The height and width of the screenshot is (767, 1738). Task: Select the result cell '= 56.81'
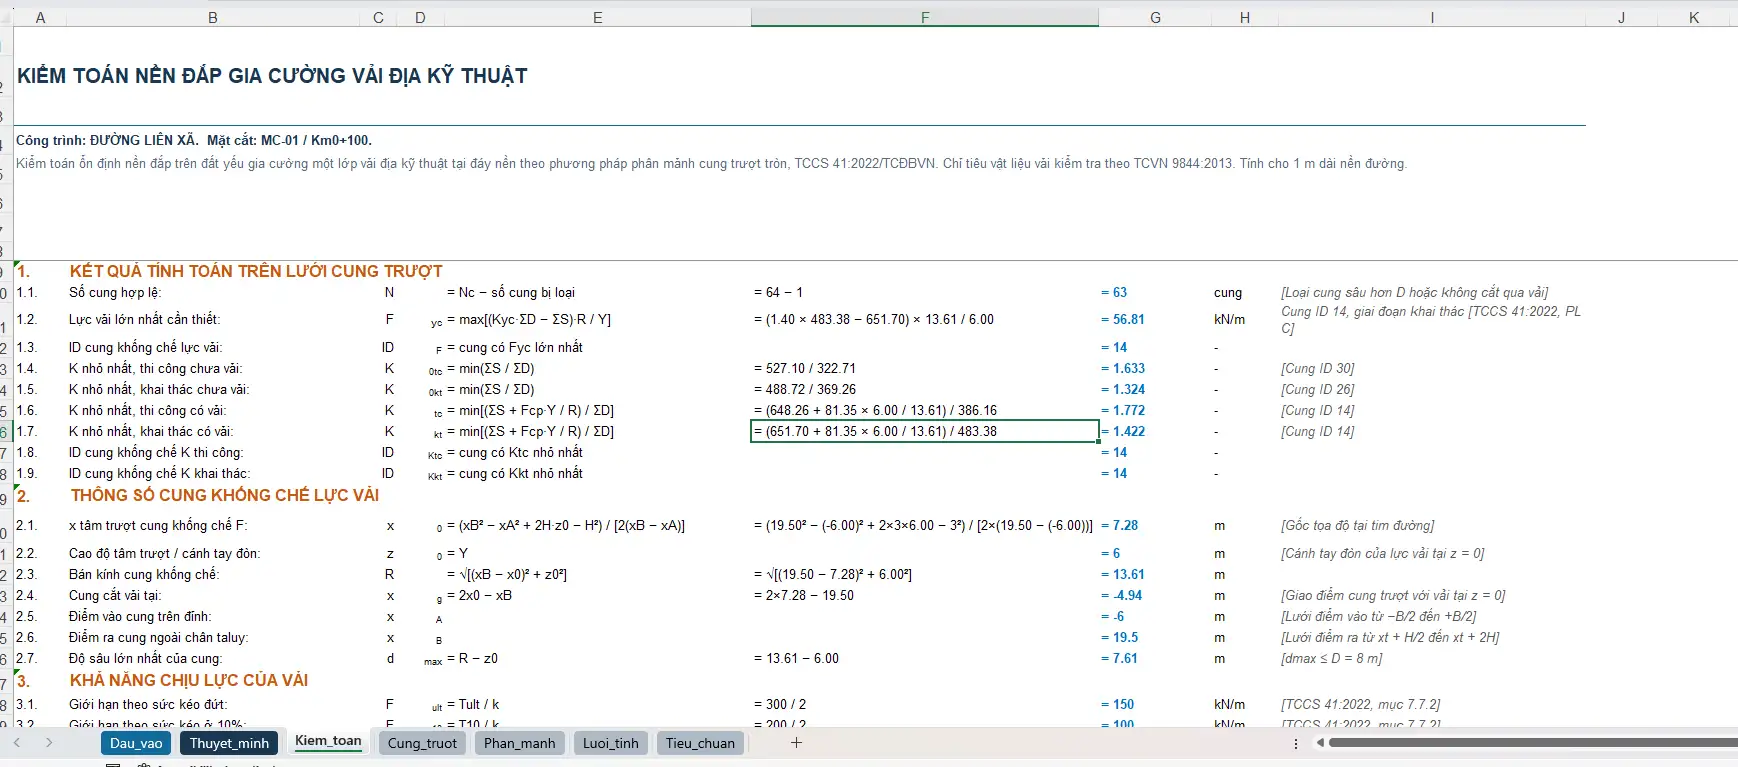1123,320
